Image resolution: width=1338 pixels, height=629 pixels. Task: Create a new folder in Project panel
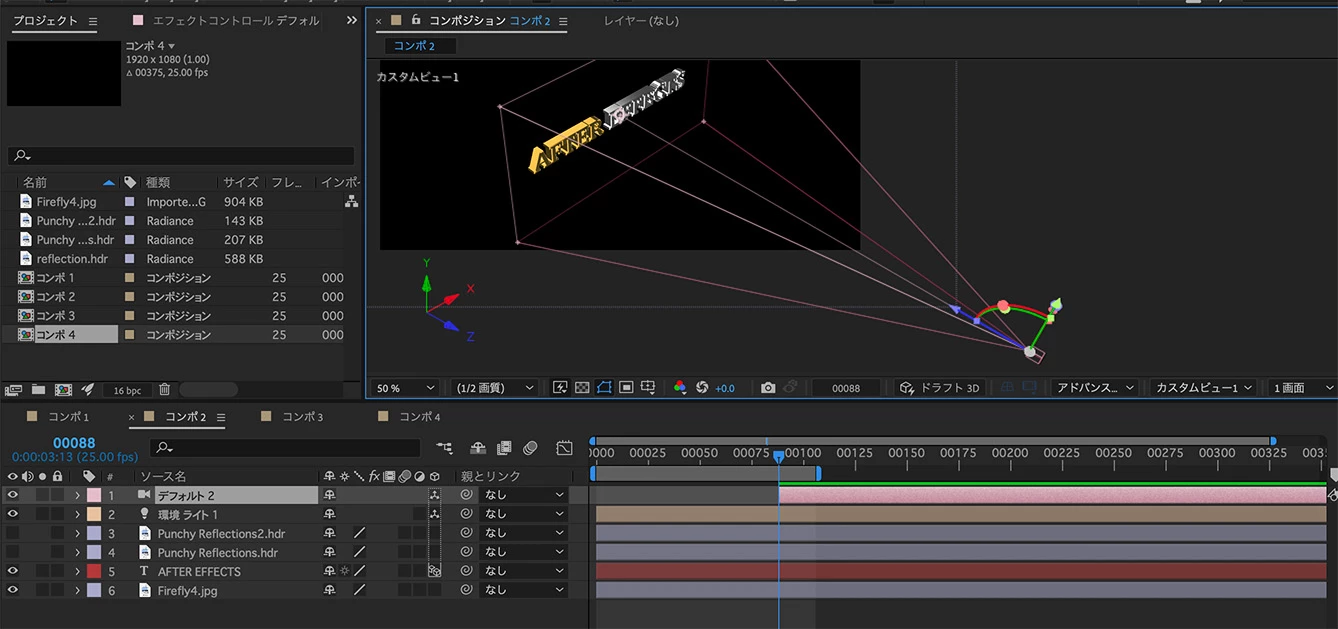point(38,390)
